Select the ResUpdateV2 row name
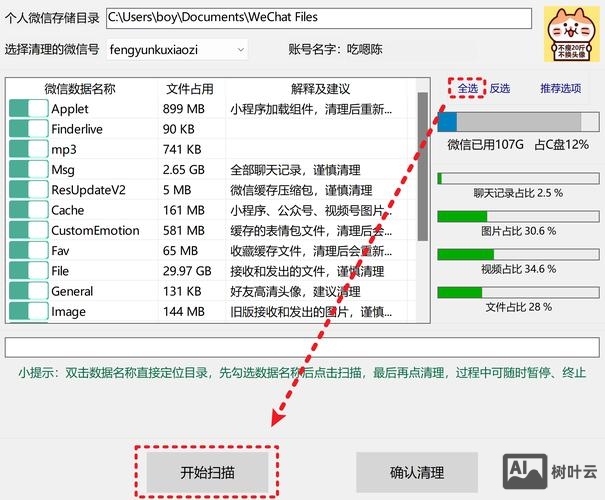 pos(89,190)
